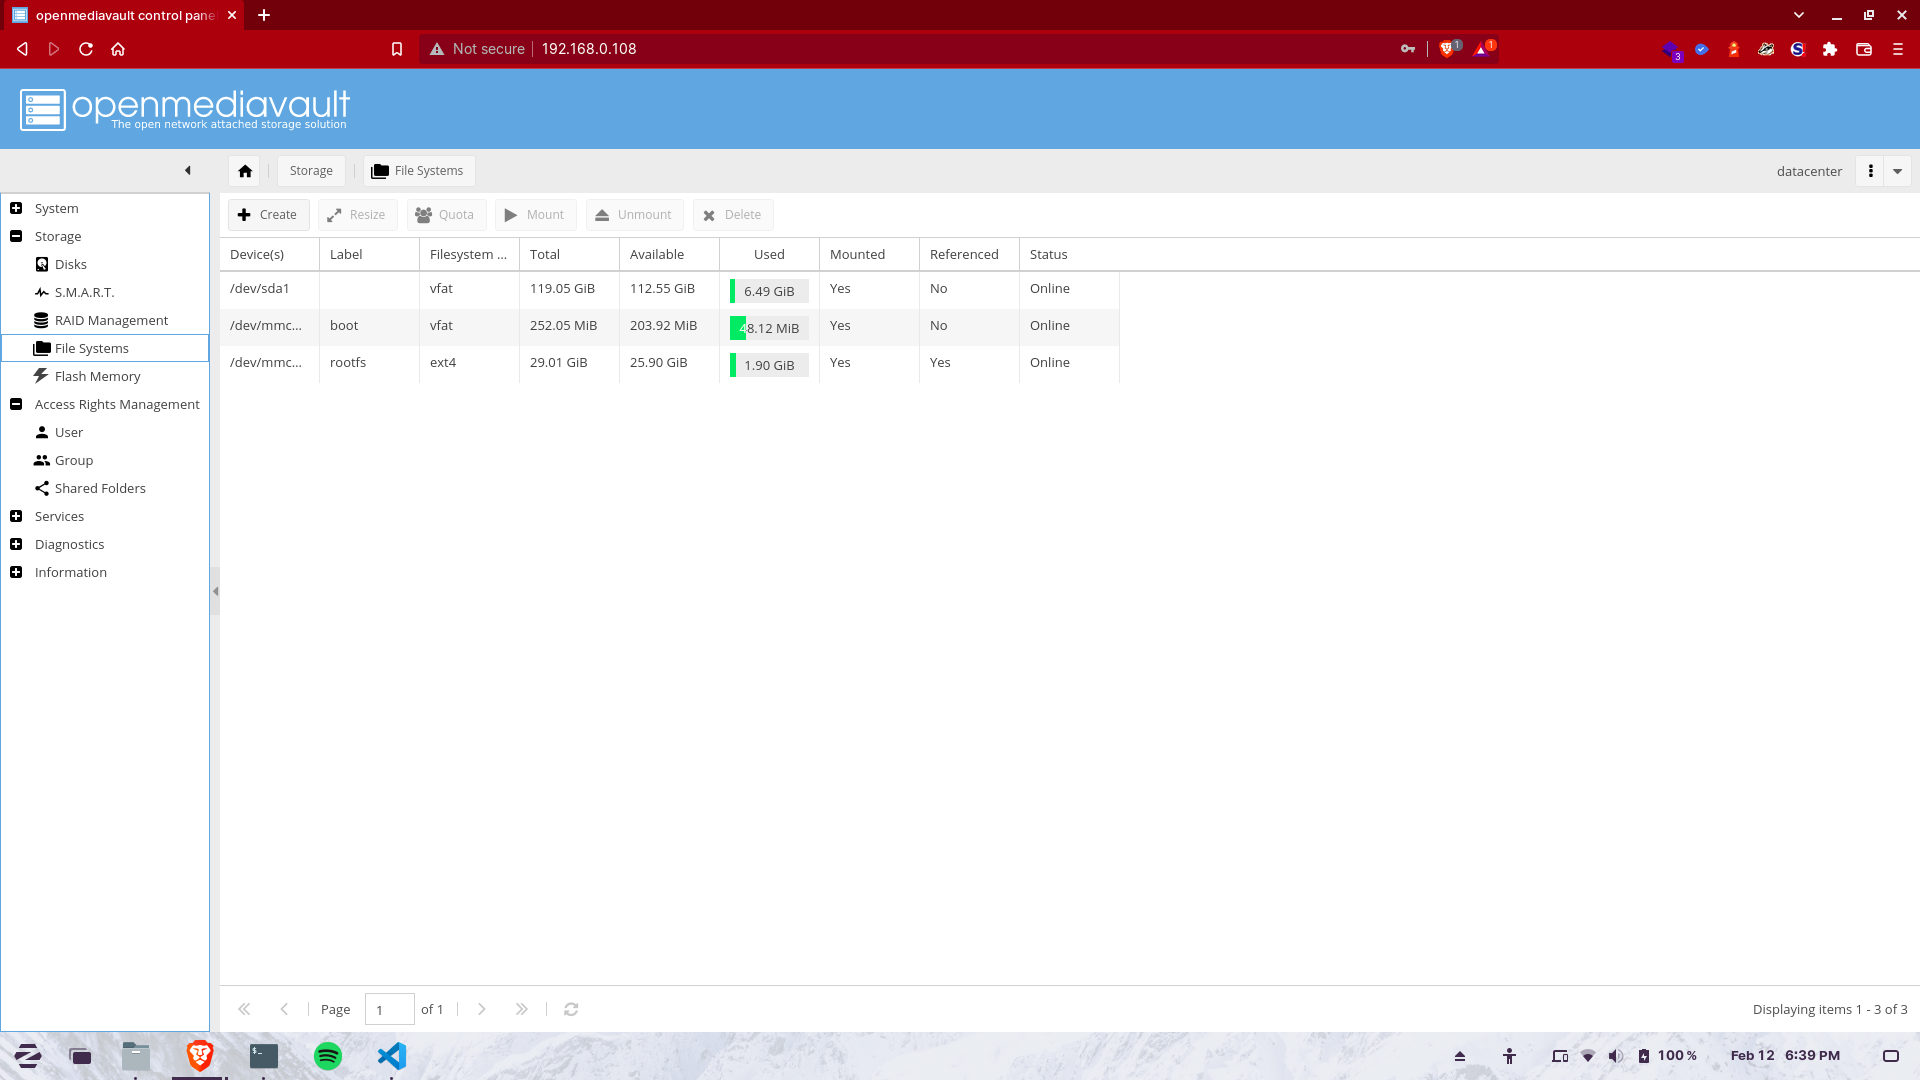The width and height of the screenshot is (1920, 1080).
Task: Select the rootfs label cell
Action: (369, 363)
